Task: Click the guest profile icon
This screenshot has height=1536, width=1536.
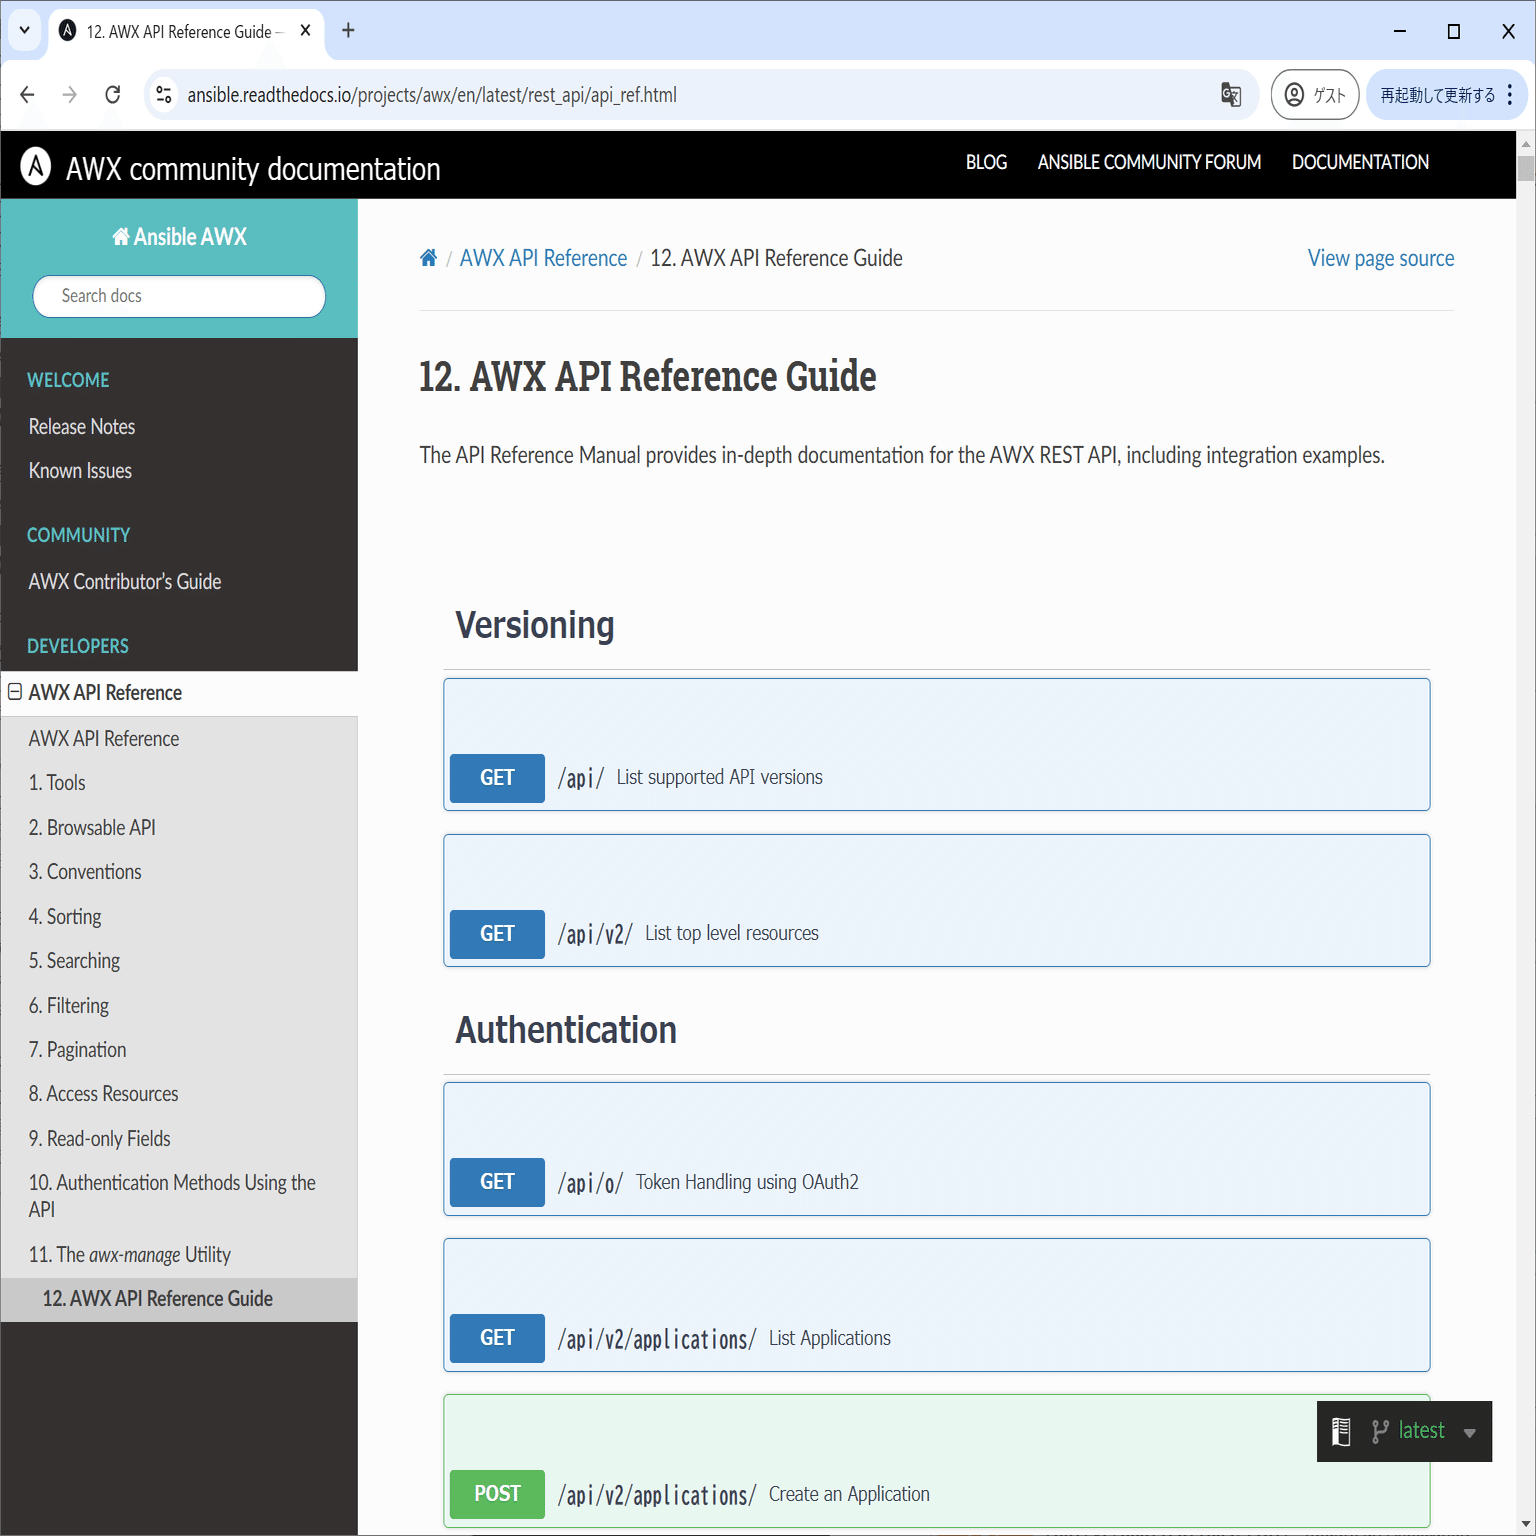Action: tap(1295, 94)
